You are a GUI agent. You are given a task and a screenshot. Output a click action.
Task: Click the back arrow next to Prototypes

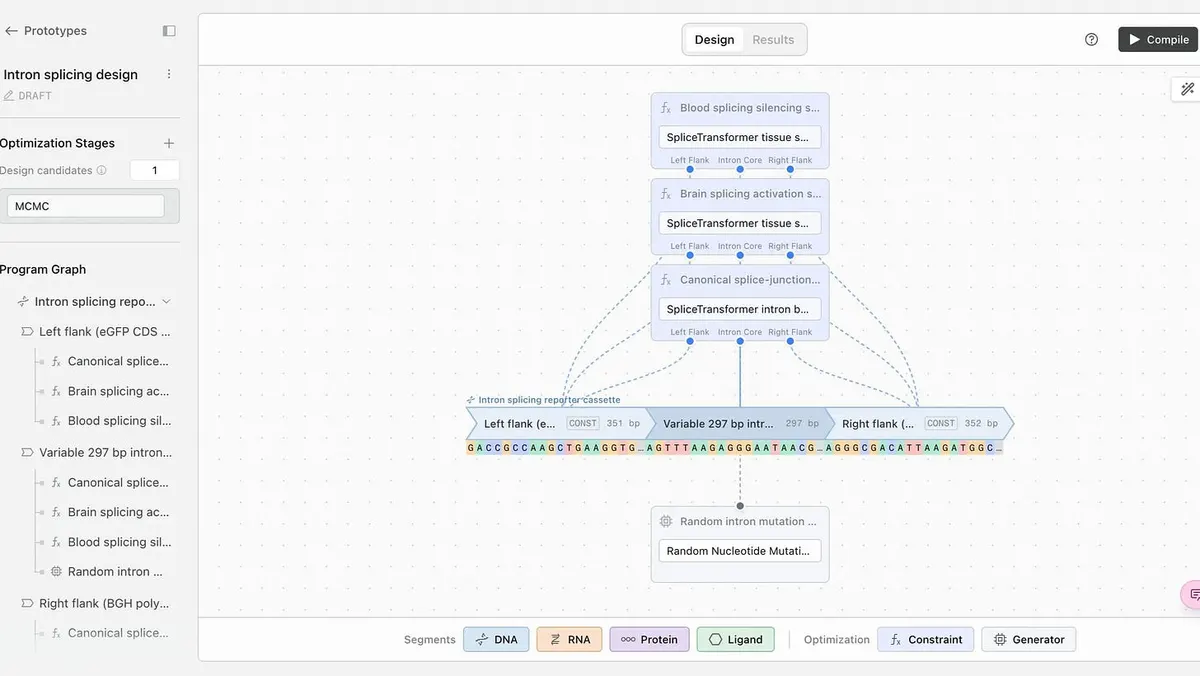[x=11, y=31]
